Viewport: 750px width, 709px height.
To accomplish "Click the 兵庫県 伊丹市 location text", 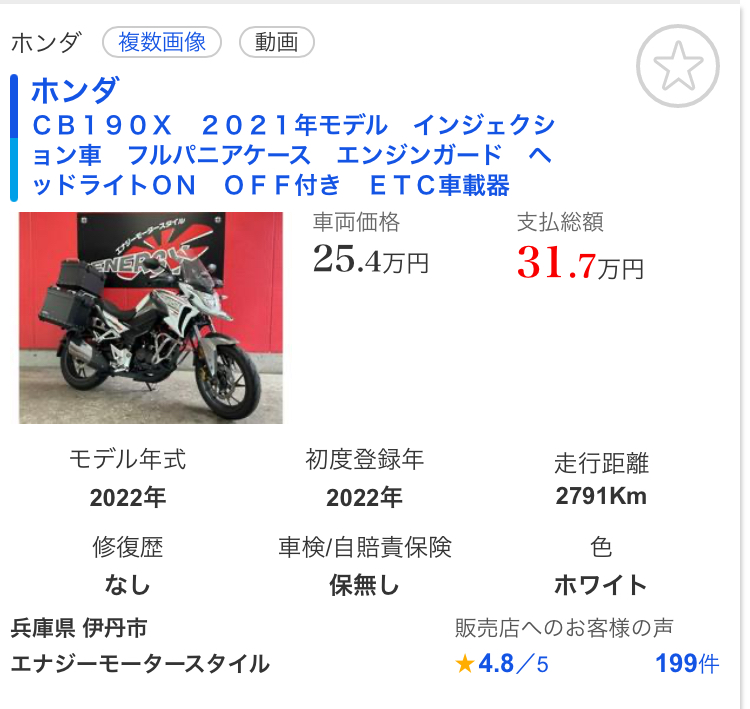I will (79, 628).
